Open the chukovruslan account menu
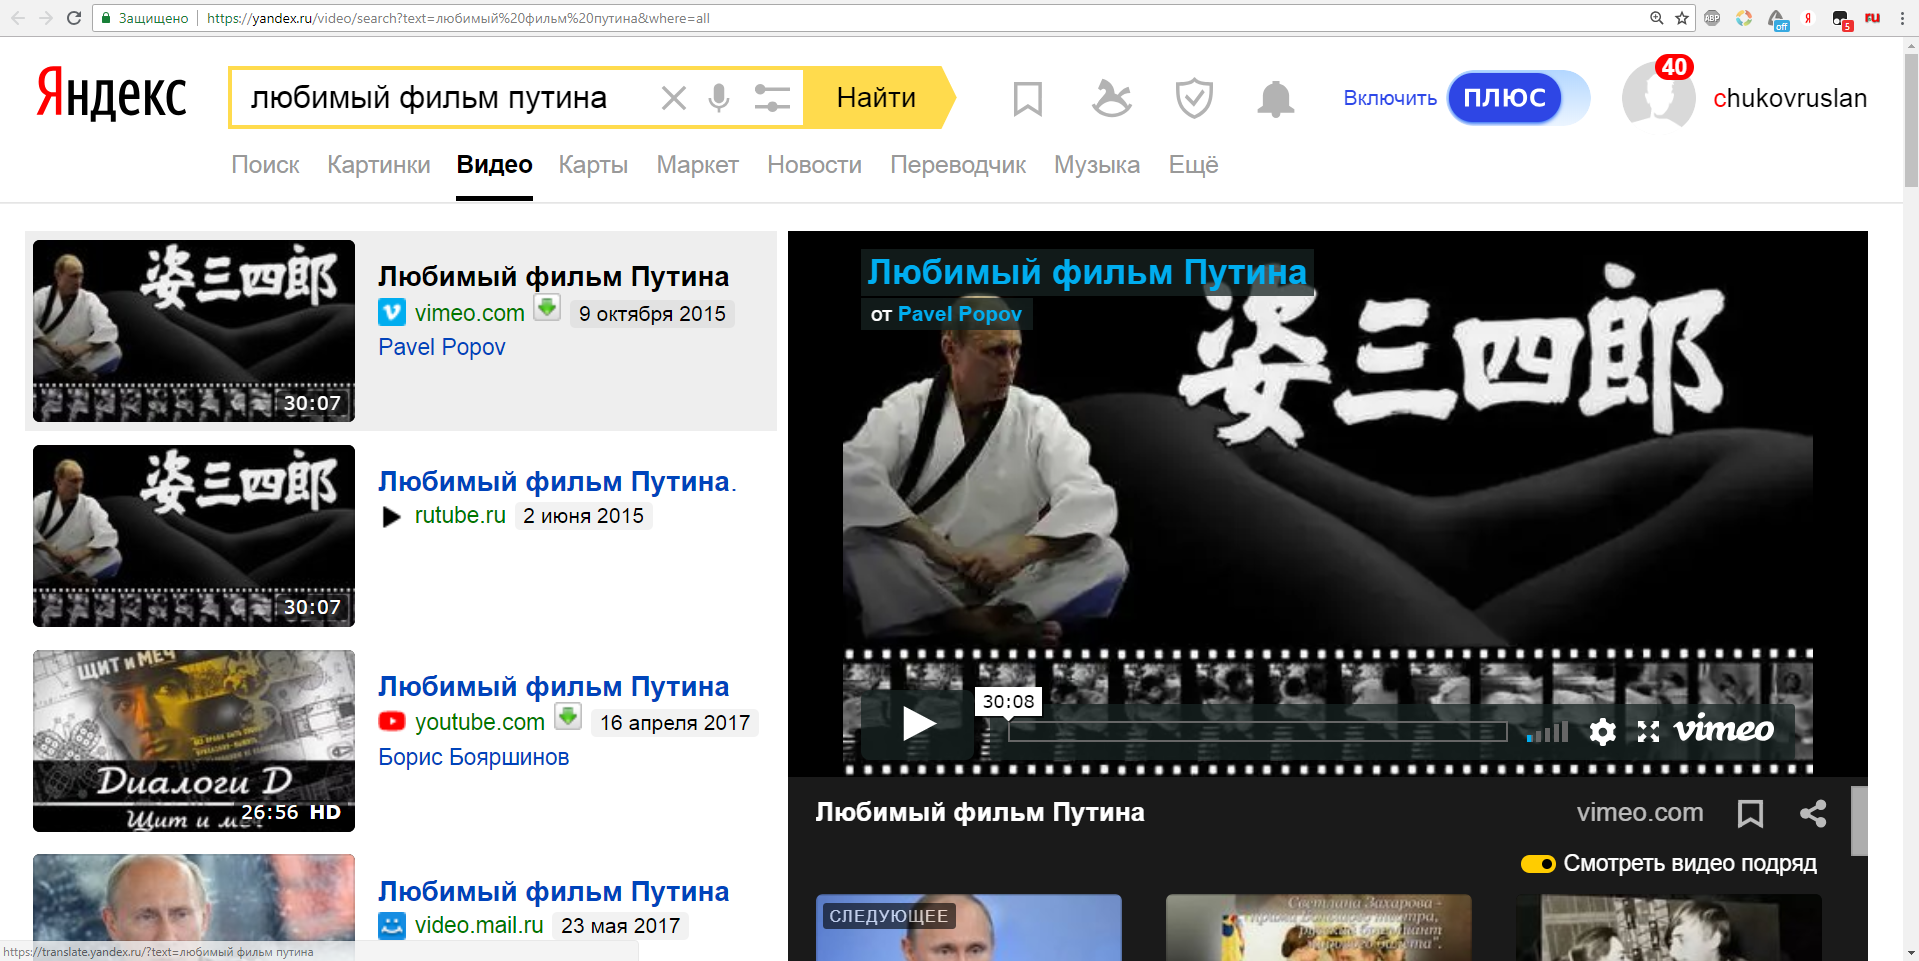This screenshot has height=961, width=1919. (x=1790, y=98)
